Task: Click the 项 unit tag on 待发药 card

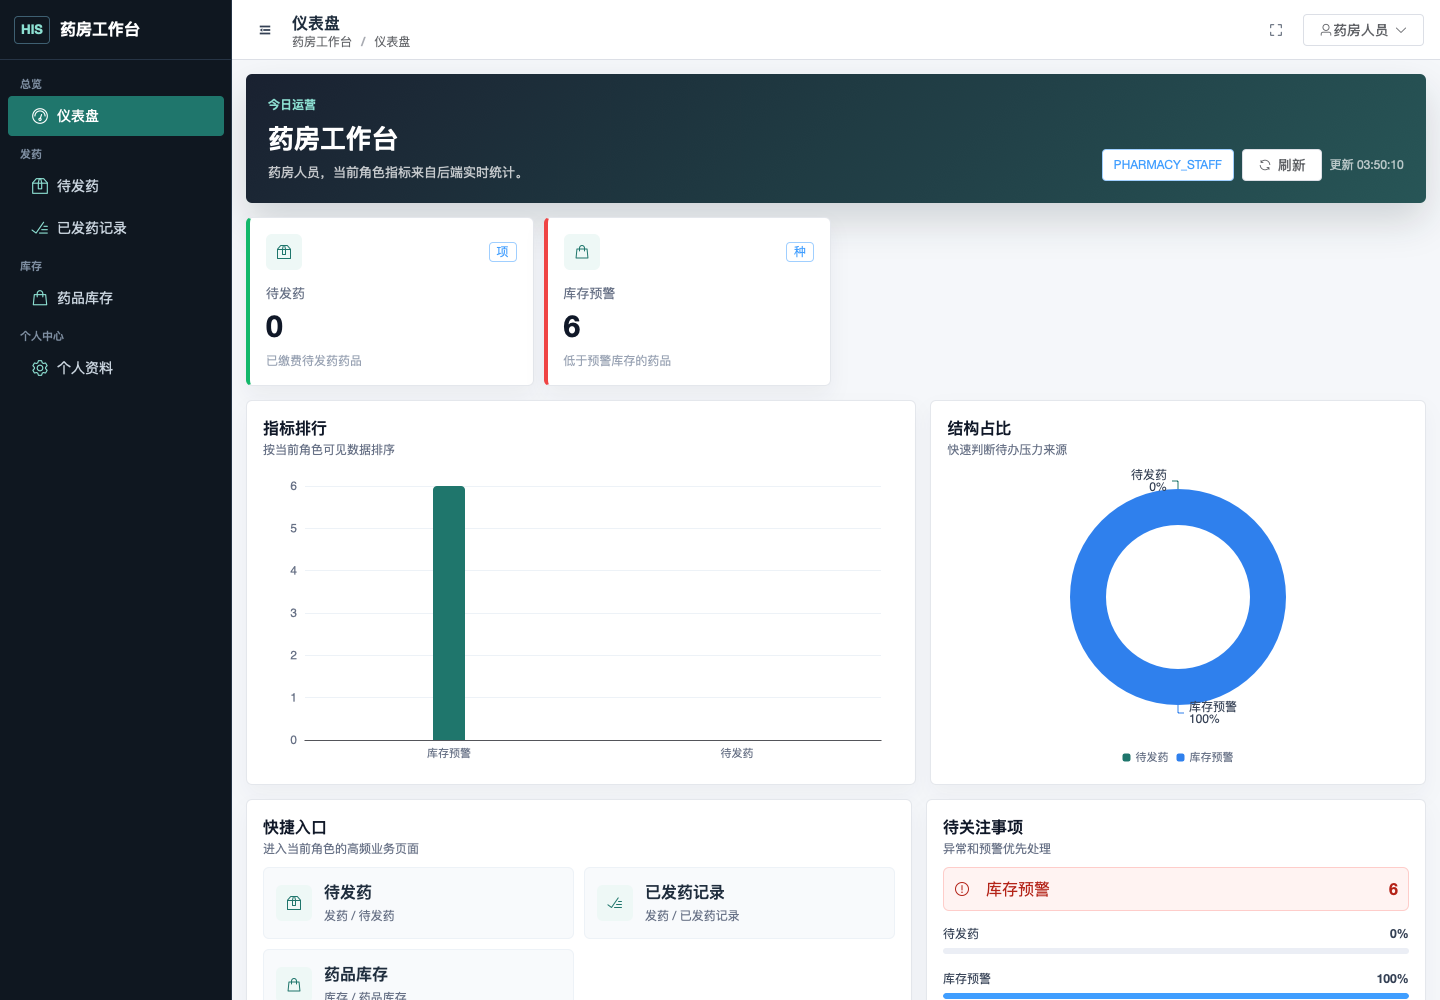Action: (503, 252)
